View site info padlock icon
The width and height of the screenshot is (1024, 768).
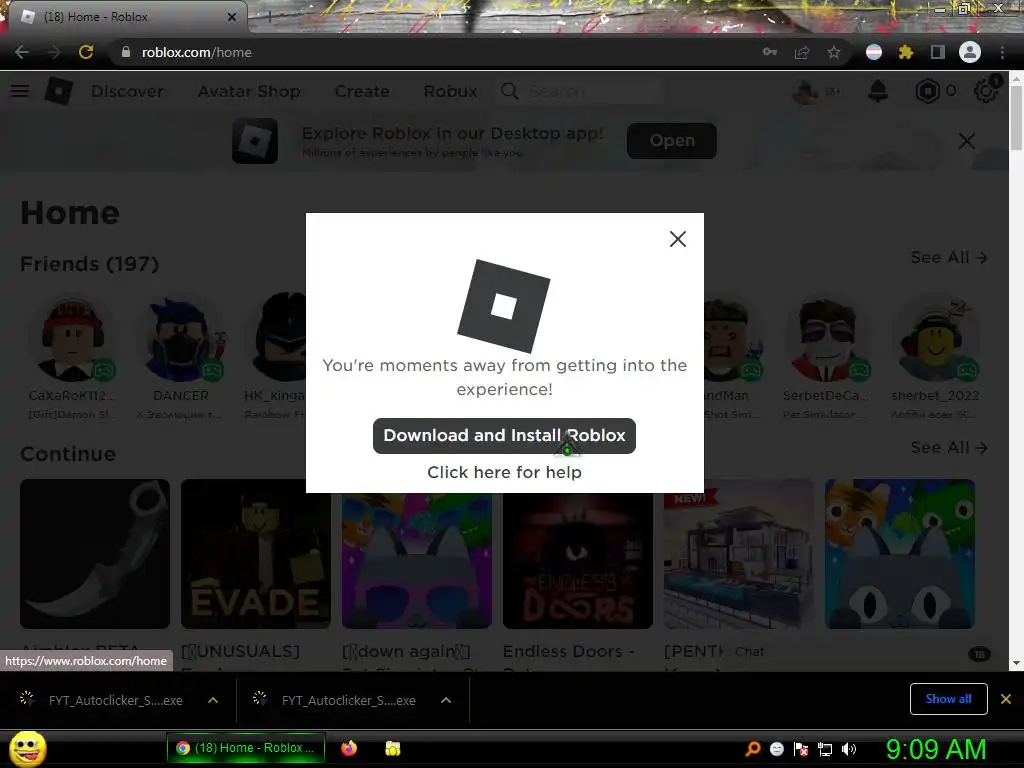click(x=126, y=52)
